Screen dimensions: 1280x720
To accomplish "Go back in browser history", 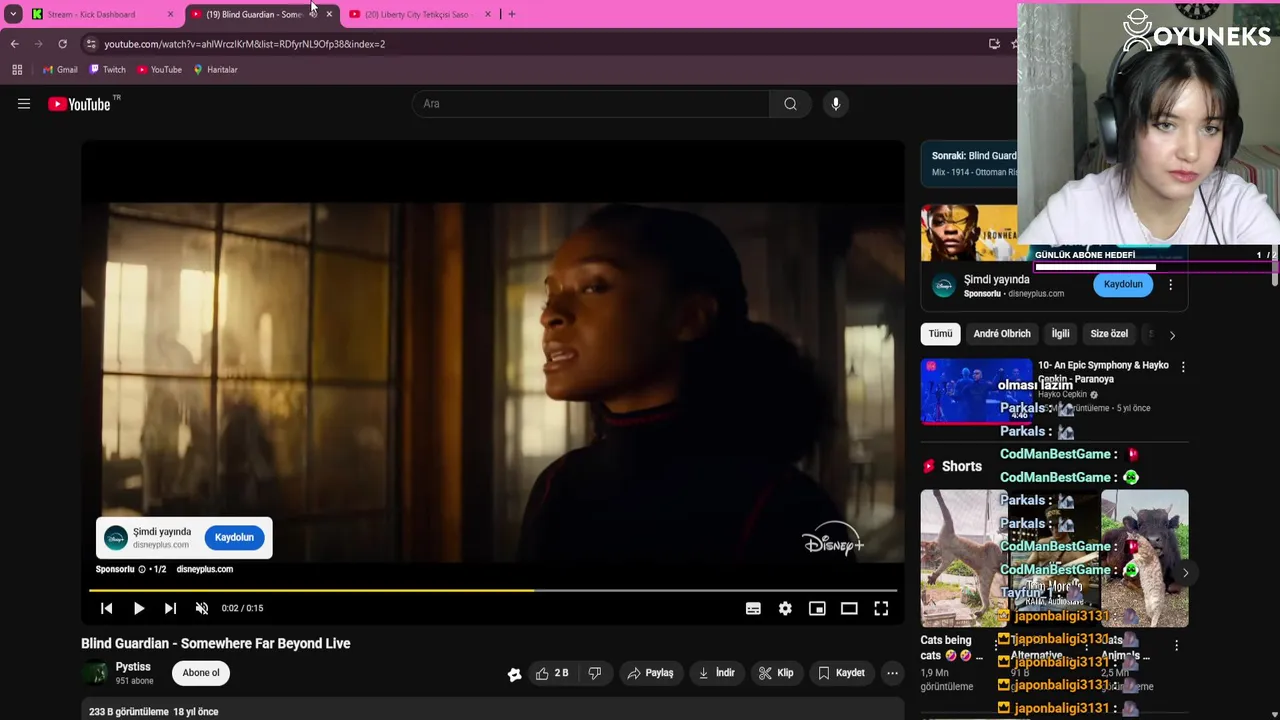I will (14, 44).
